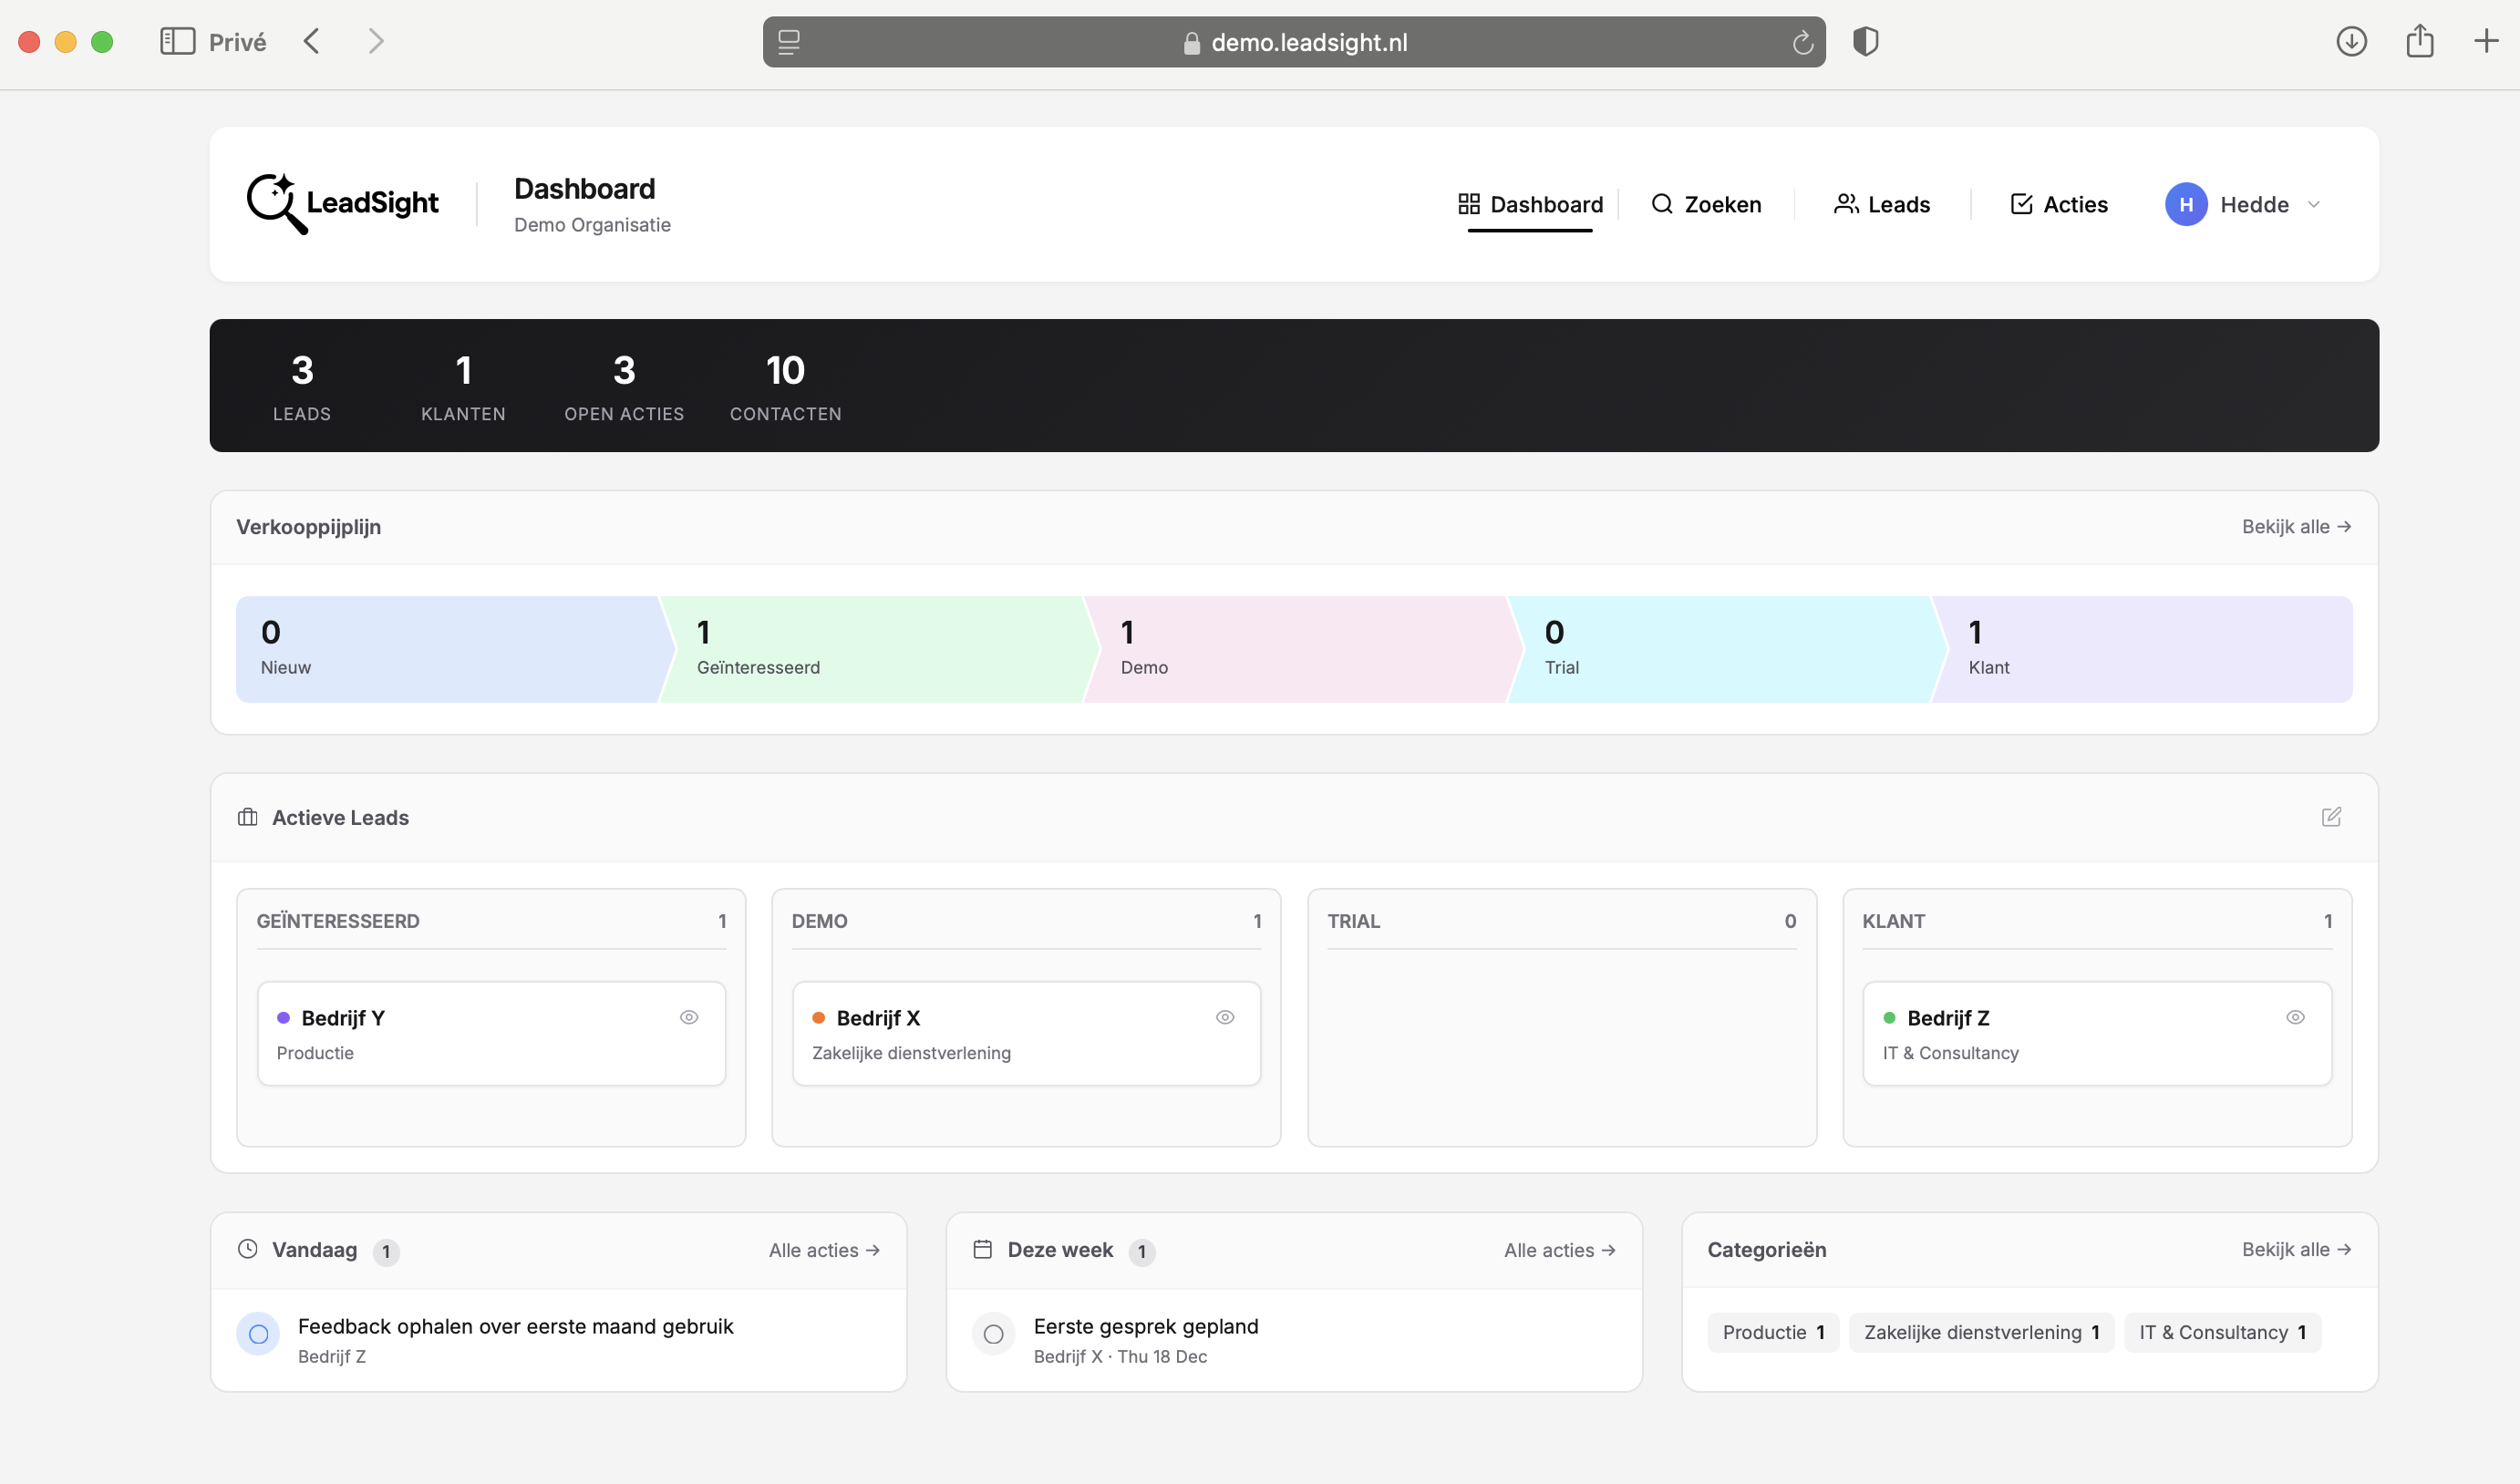The image size is (2520, 1484).
Task: Open Acties via the checkmark icon
Action: pos(2021,204)
